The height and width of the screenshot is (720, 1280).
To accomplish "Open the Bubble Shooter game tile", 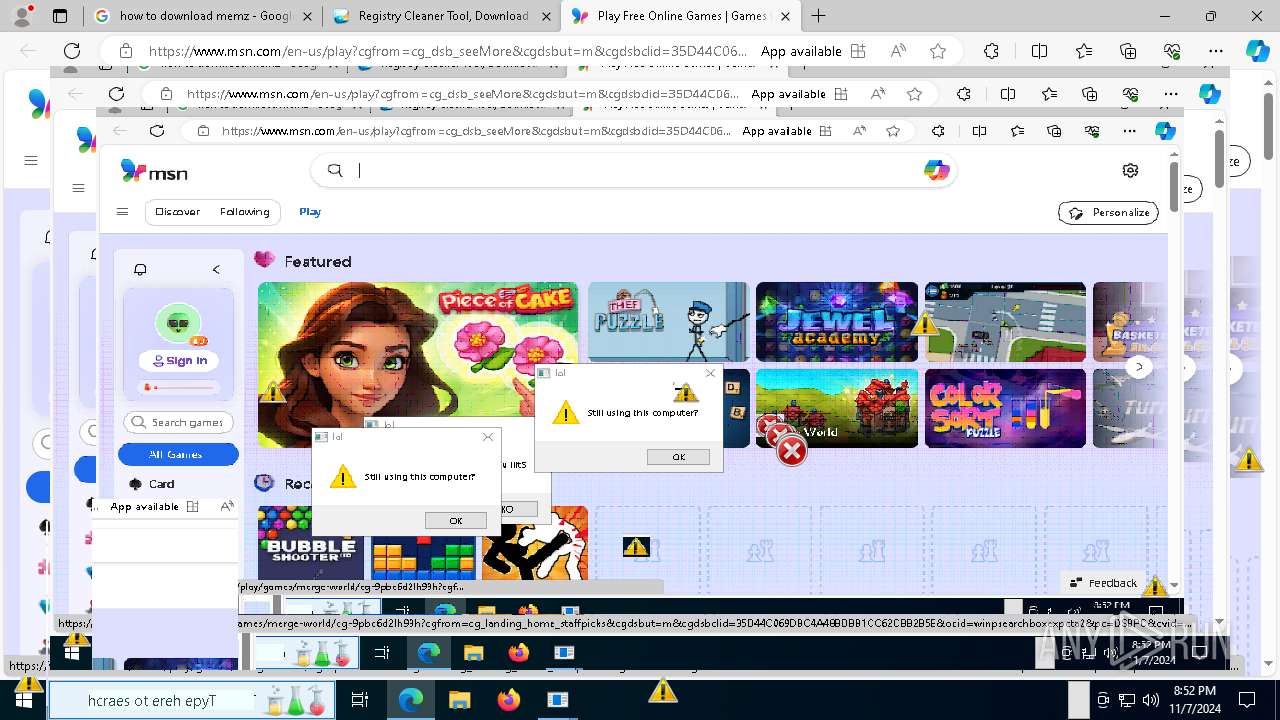I will [x=311, y=543].
